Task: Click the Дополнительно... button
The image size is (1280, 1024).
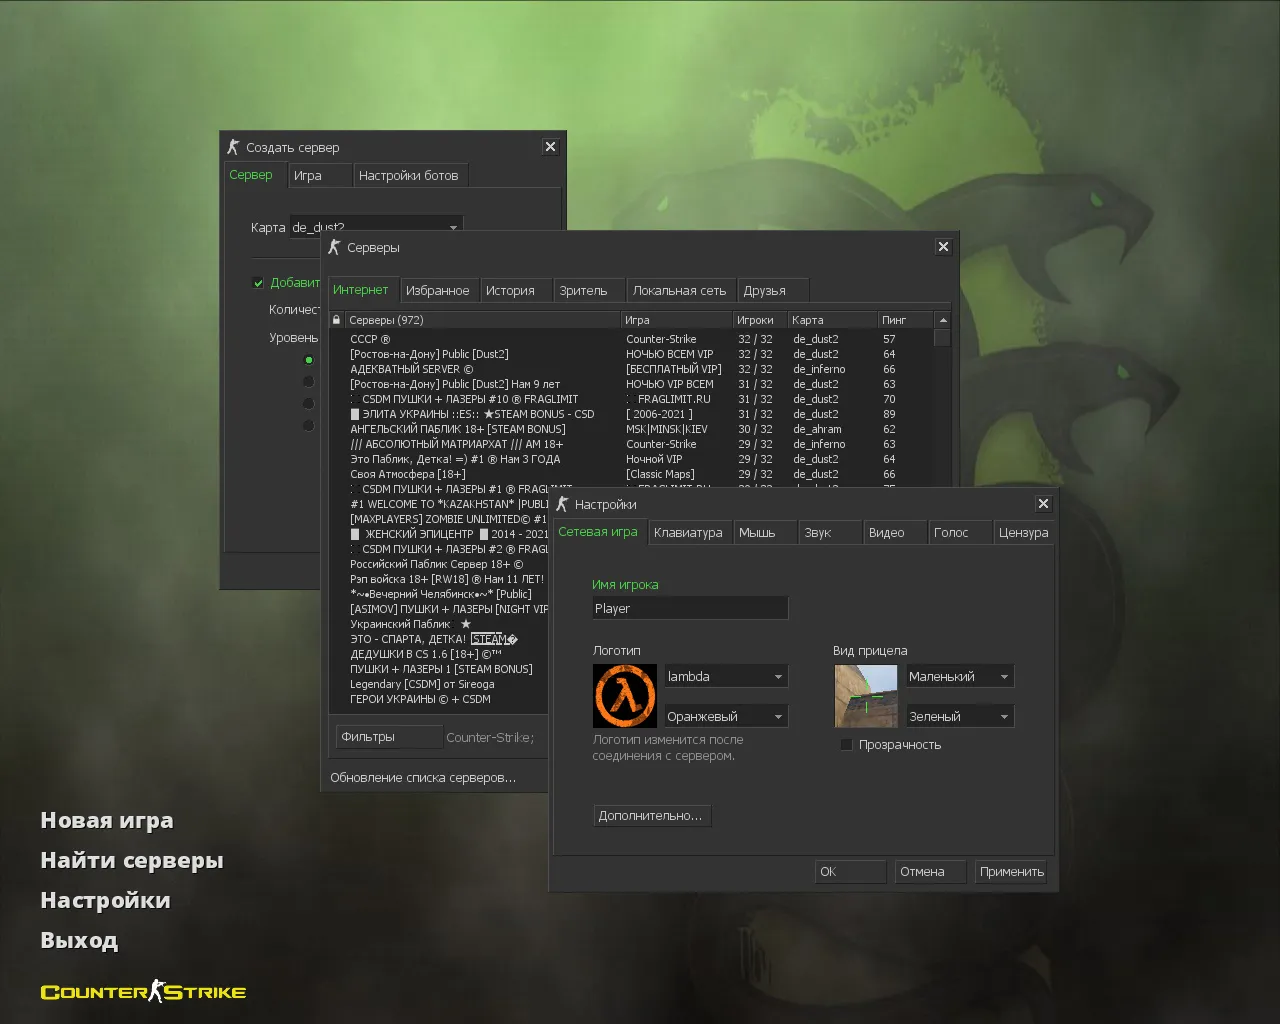Action: pyautogui.click(x=651, y=816)
